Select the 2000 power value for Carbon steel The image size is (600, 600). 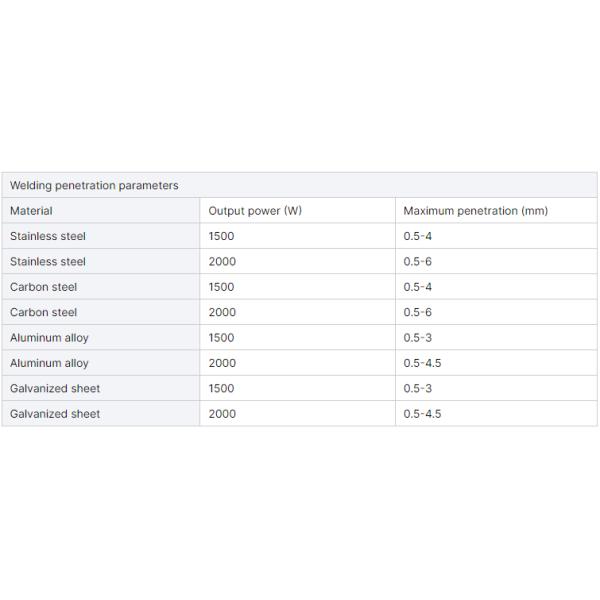222,312
